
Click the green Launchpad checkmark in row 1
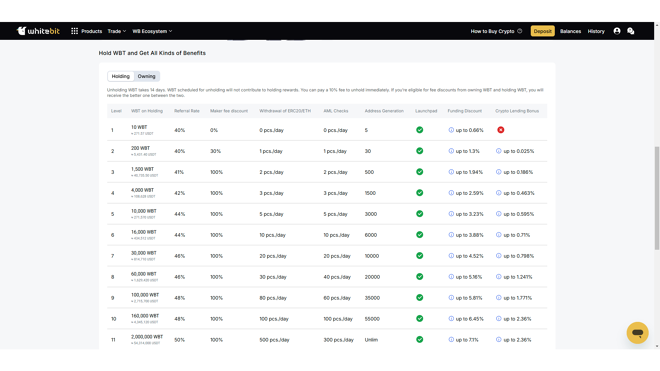(x=420, y=130)
